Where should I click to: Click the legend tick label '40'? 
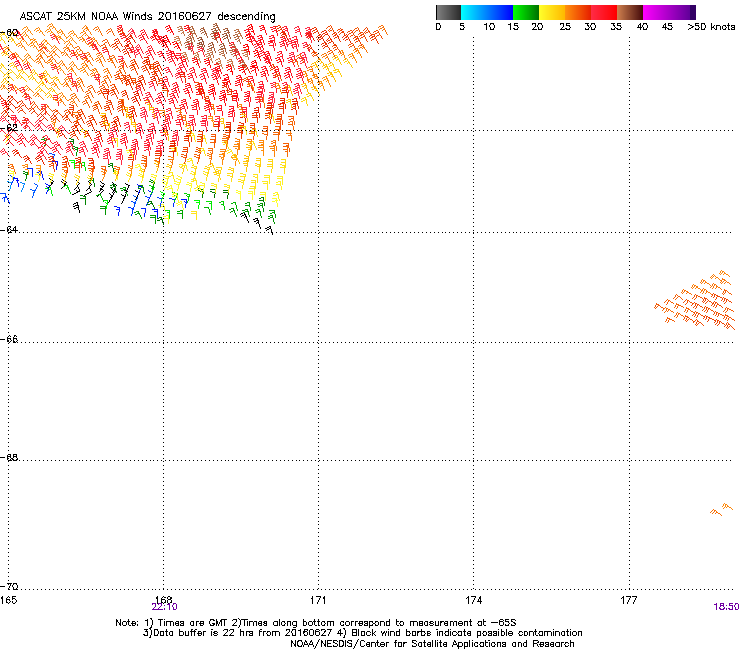(x=642, y=27)
